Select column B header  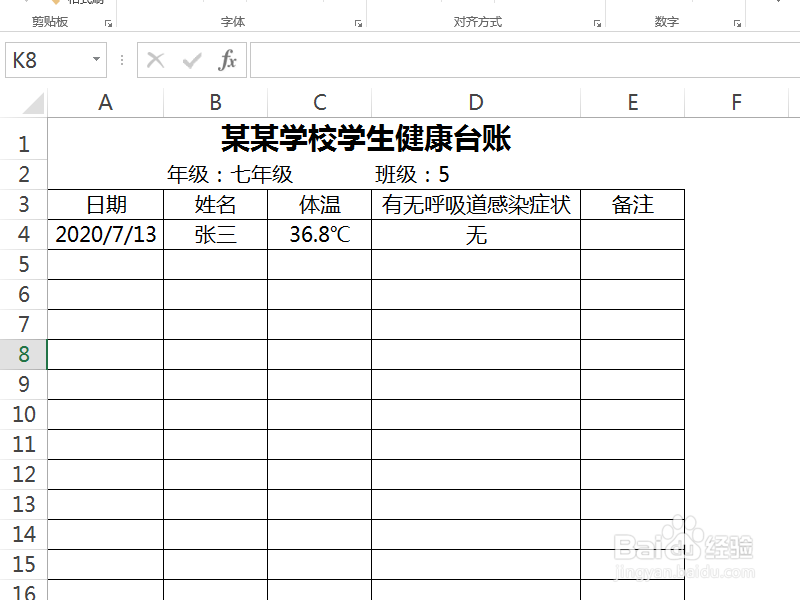coord(215,101)
